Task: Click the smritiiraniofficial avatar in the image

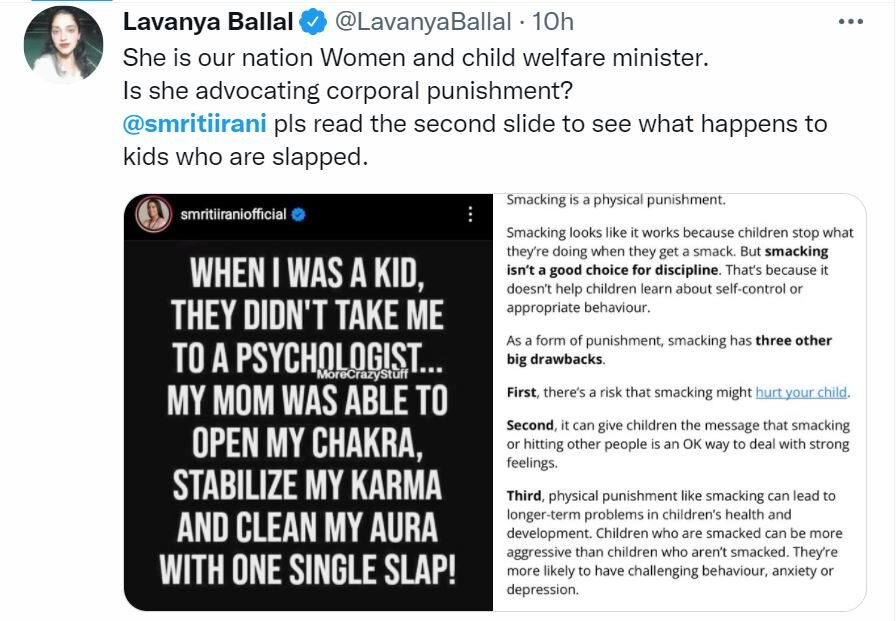Action: (153, 214)
